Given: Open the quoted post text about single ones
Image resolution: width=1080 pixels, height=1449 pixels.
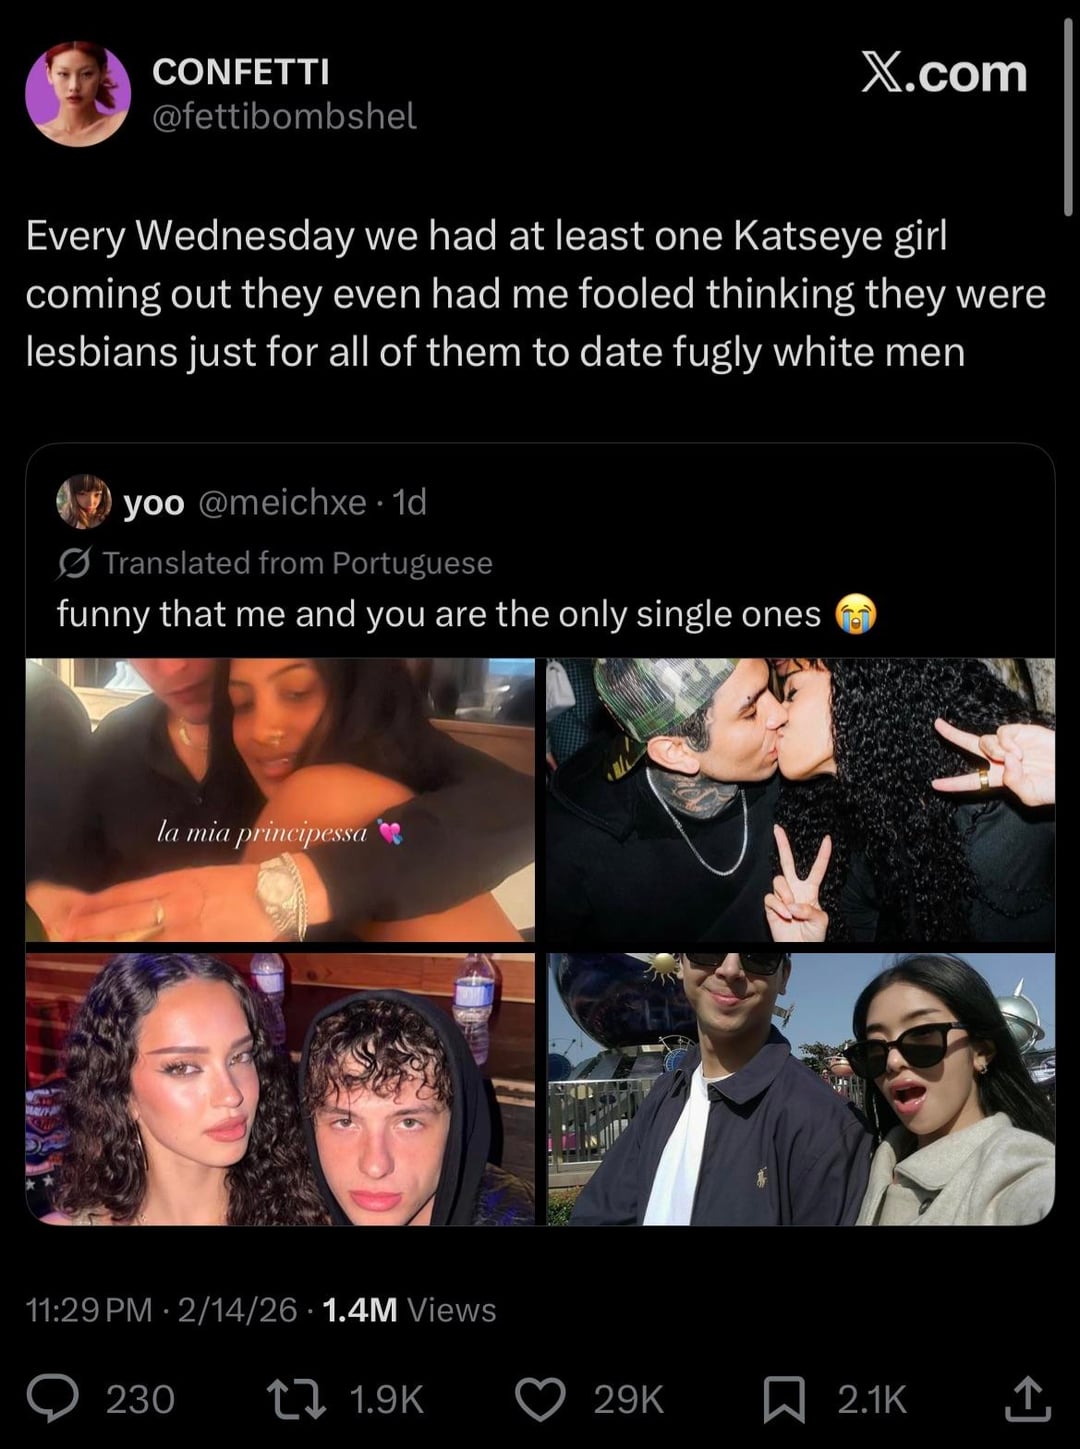Looking at the screenshot, I should click(466, 614).
